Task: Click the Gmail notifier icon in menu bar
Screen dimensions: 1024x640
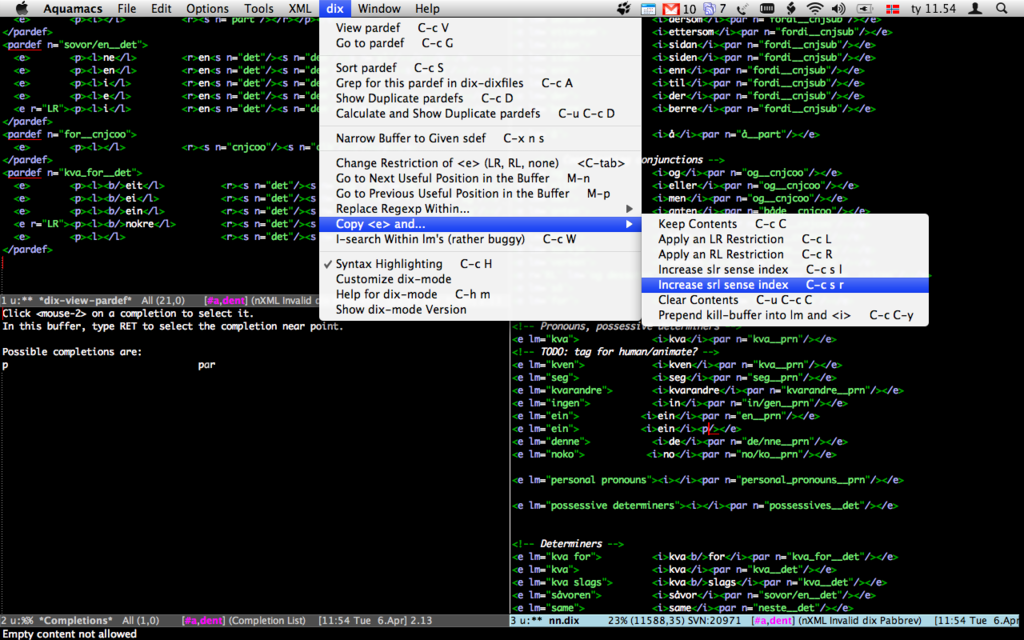Action: (x=672, y=9)
